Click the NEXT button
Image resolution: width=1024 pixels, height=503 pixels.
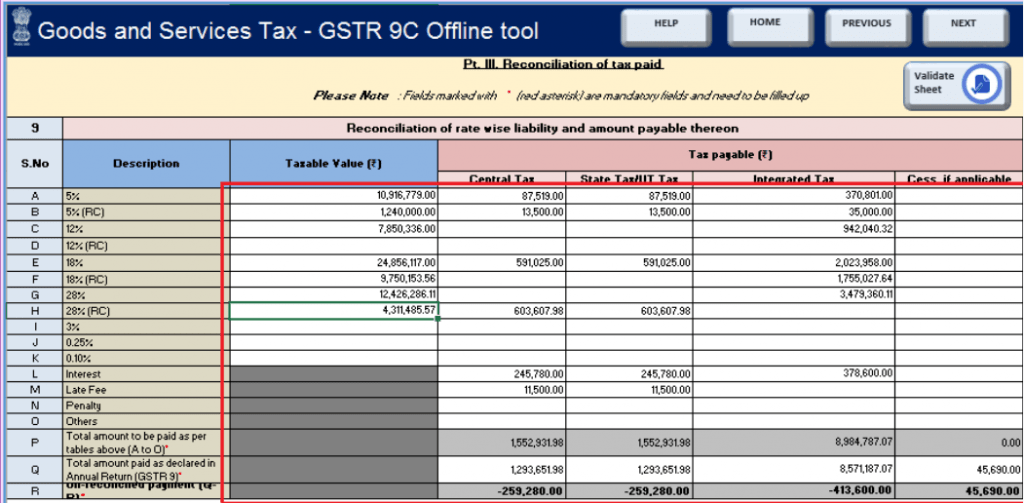click(x=964, y=27)
